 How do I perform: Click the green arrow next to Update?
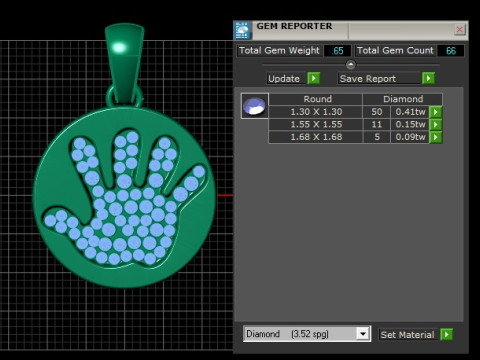pyautogui.click(x=314, y=79)
